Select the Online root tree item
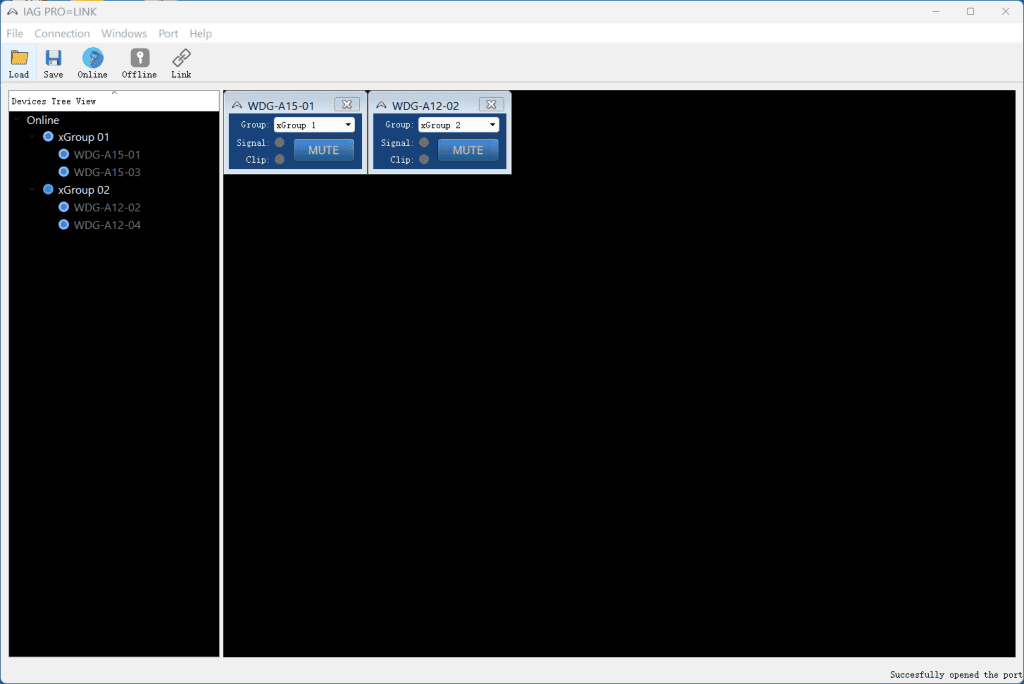 click(42, 120)
